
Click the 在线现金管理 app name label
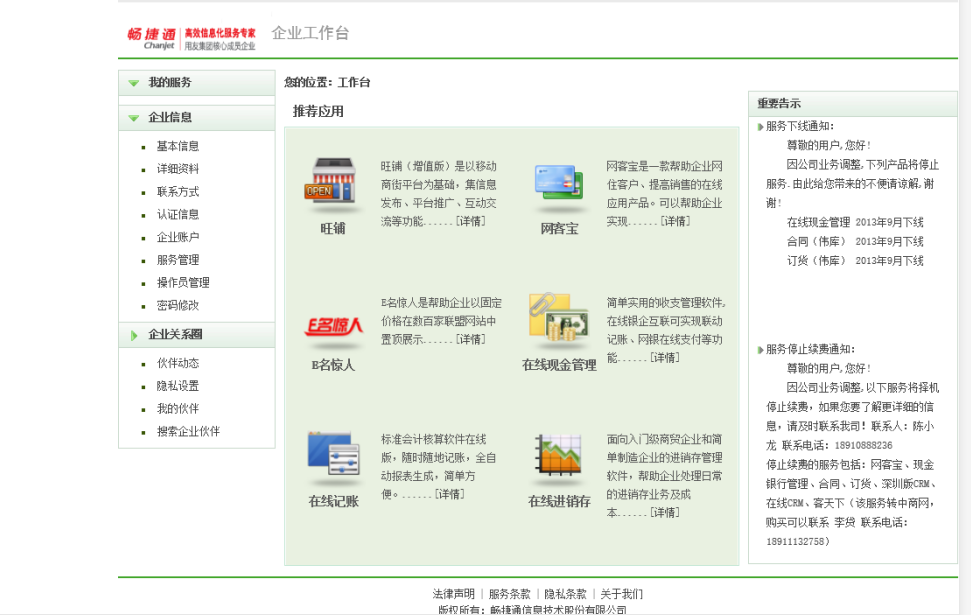pyautogui.click(x=559, y=365)
